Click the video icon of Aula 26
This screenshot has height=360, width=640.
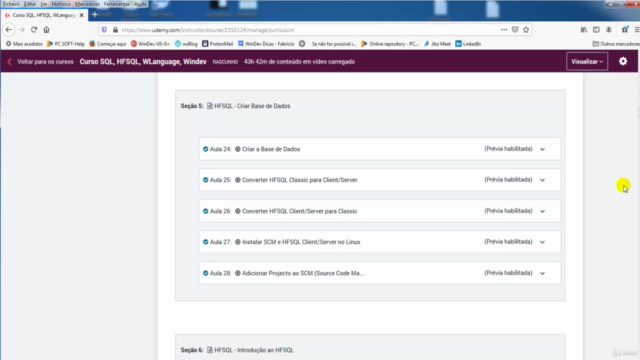click(238, 211)
